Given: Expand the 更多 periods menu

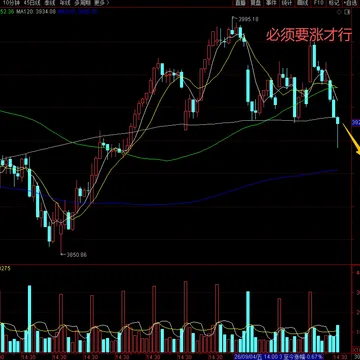Looking at the screenshot, I should pyautogui.click(x=101, y=3).
